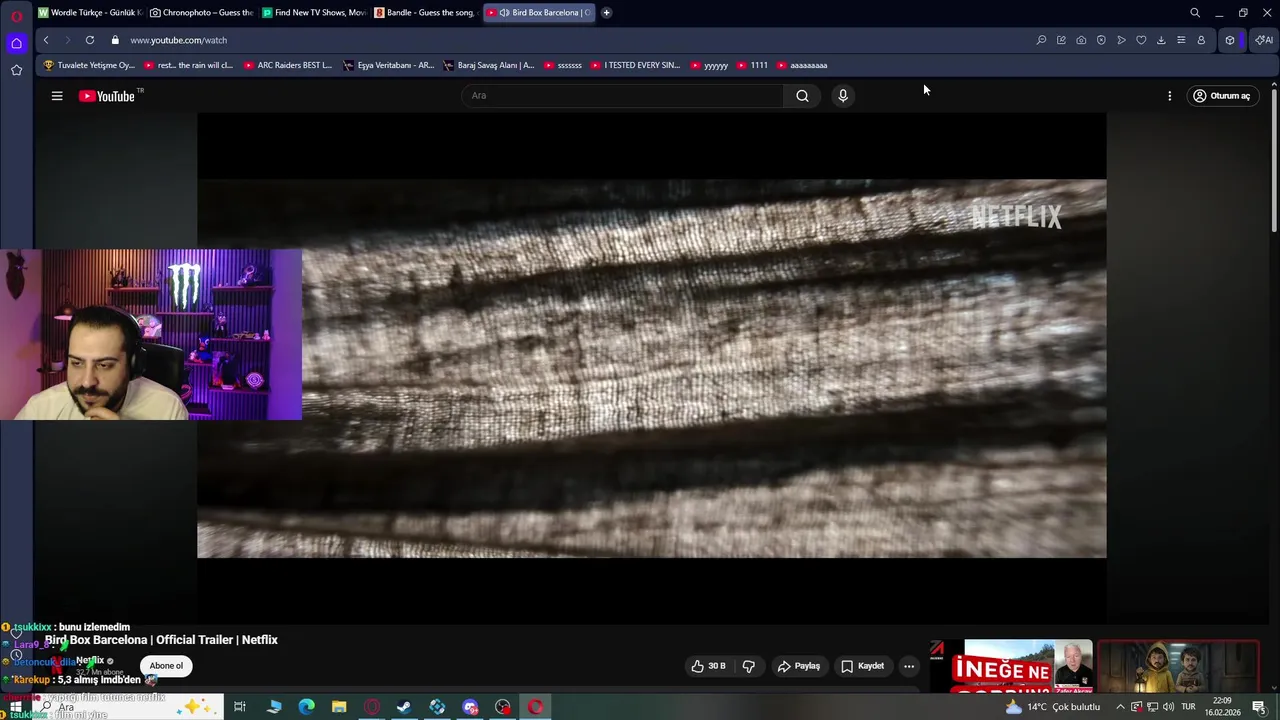Viewport: 1280px width, 720px height.
Task: Open YouTube settings three-dot menu in header
Action: click(1169, 96)
